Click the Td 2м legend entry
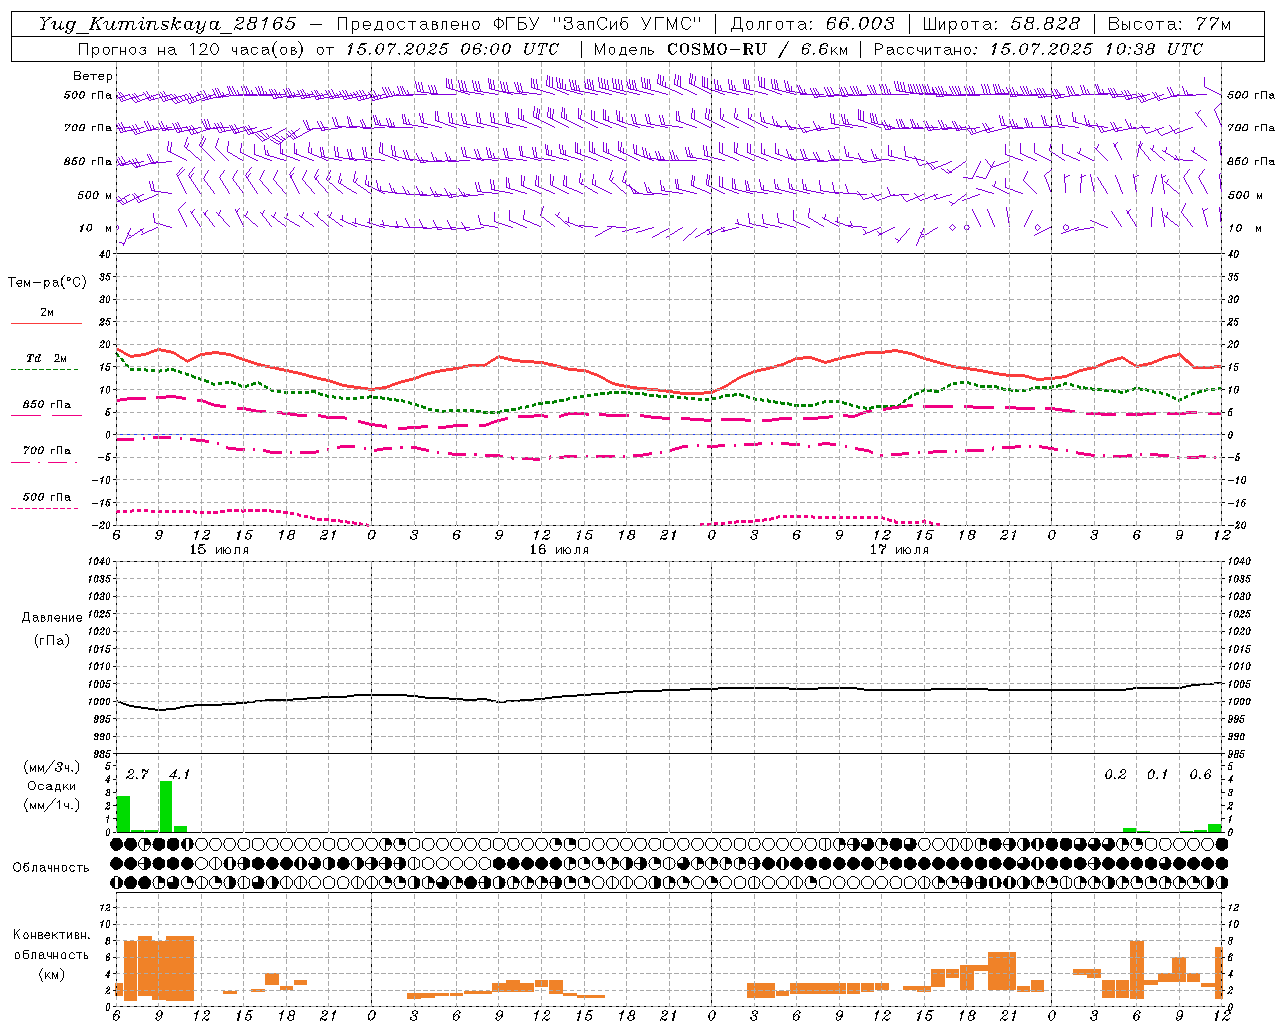Image resolution: width=1280 pixels, height=1024 pixels. pyautogui.click(x=47, y=358)
